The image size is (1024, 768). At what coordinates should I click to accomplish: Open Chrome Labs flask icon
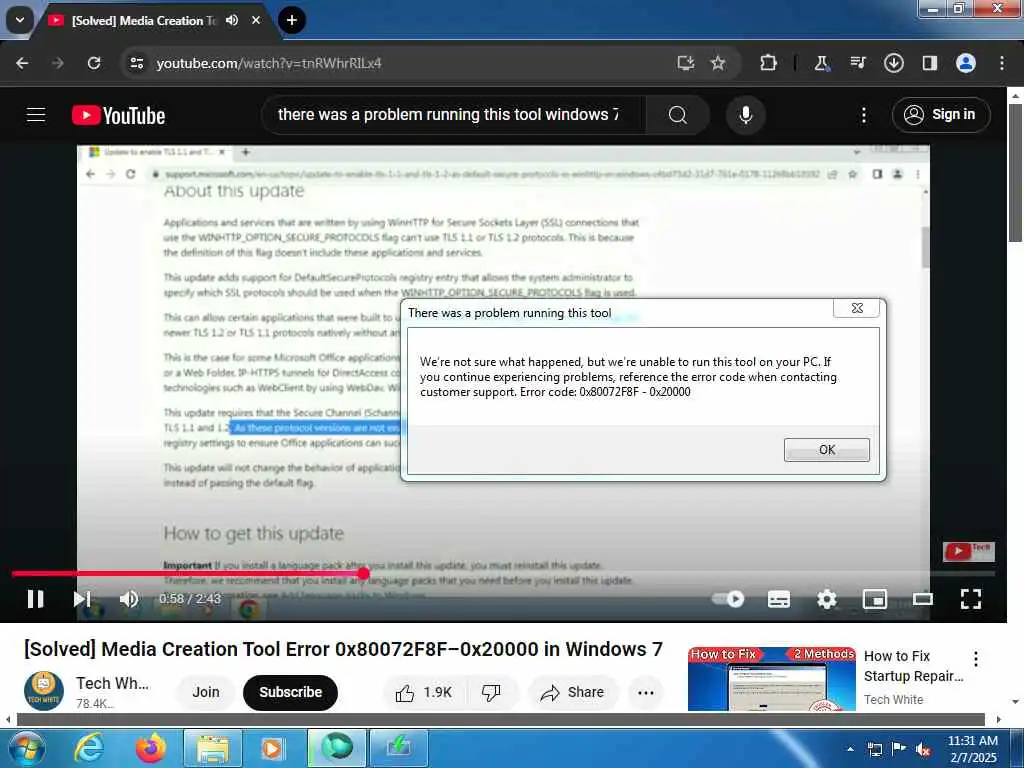[821, 63]
